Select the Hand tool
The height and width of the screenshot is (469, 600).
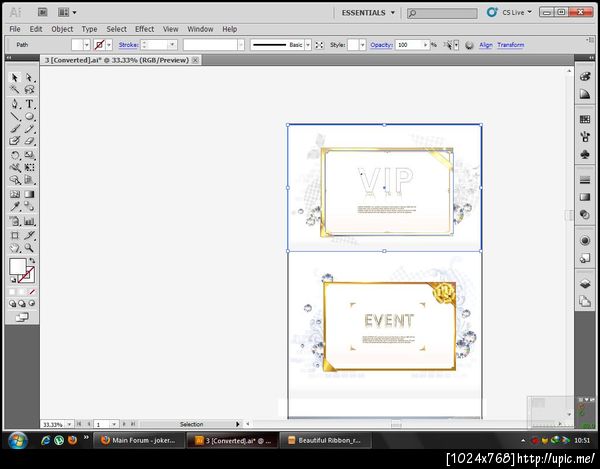(x=15, y=248)
